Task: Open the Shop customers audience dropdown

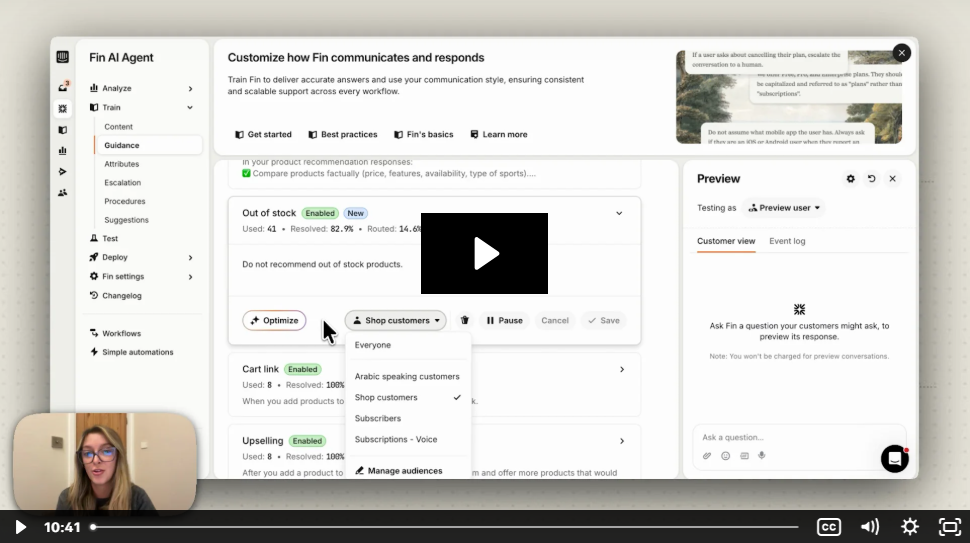Action: [396, 321]
